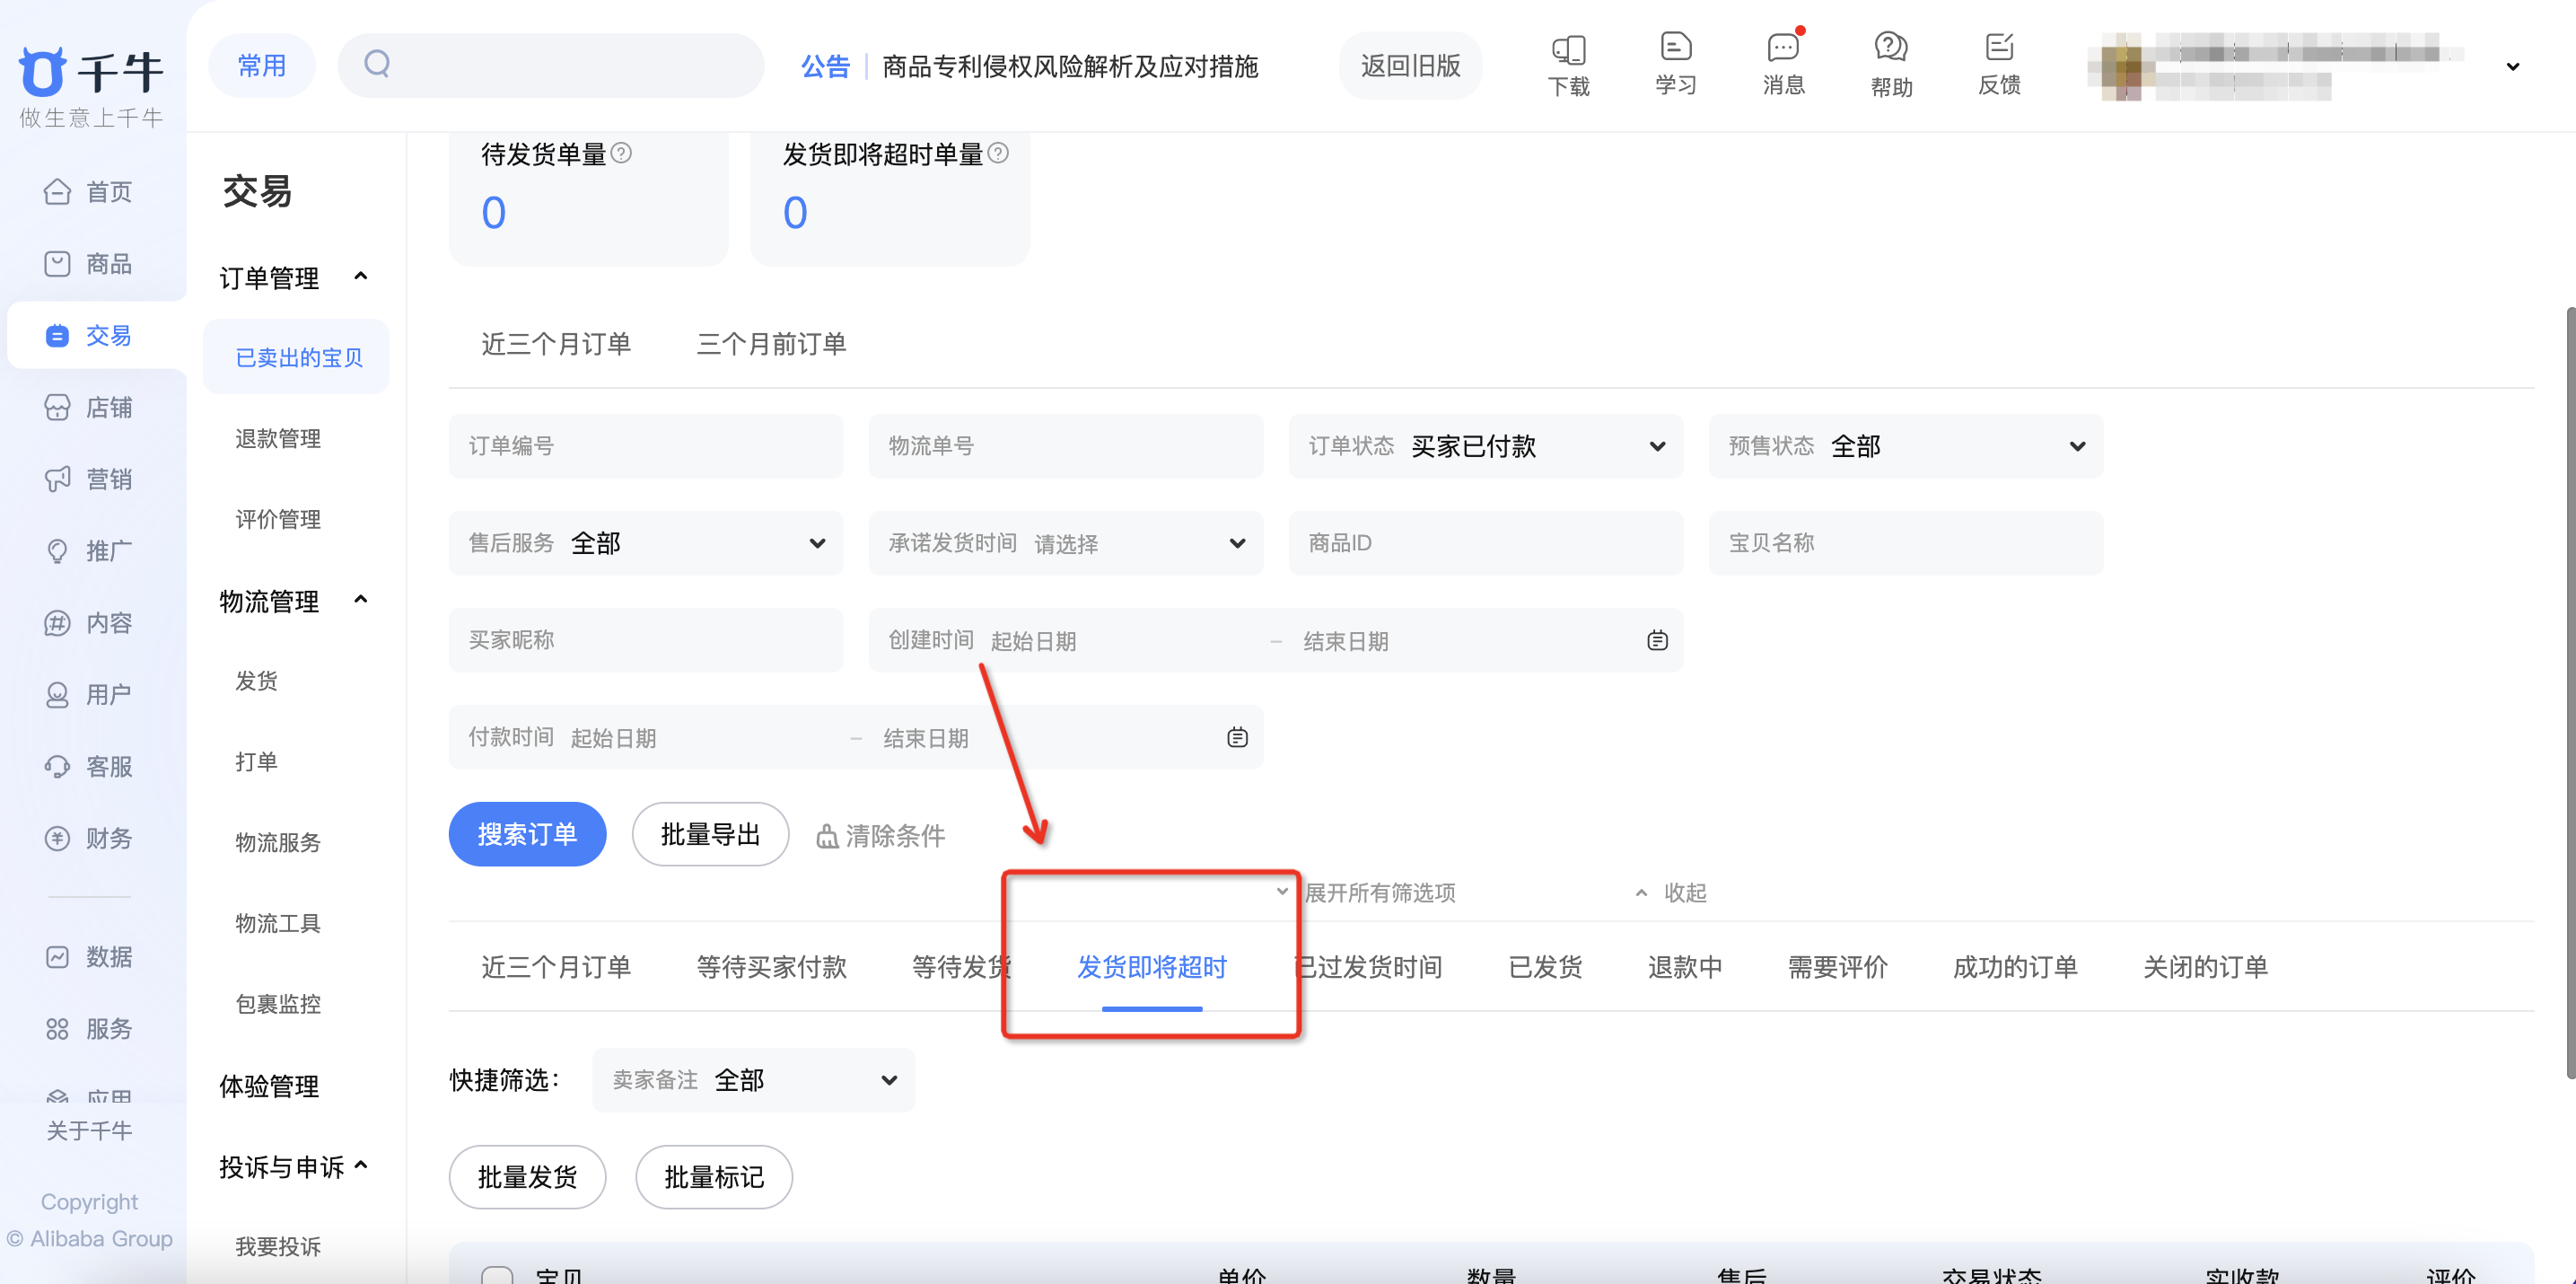This screenshot has height=1284, width=2576.
Task: Open 物流服务 in the side menu
Action: click(278, 843)
